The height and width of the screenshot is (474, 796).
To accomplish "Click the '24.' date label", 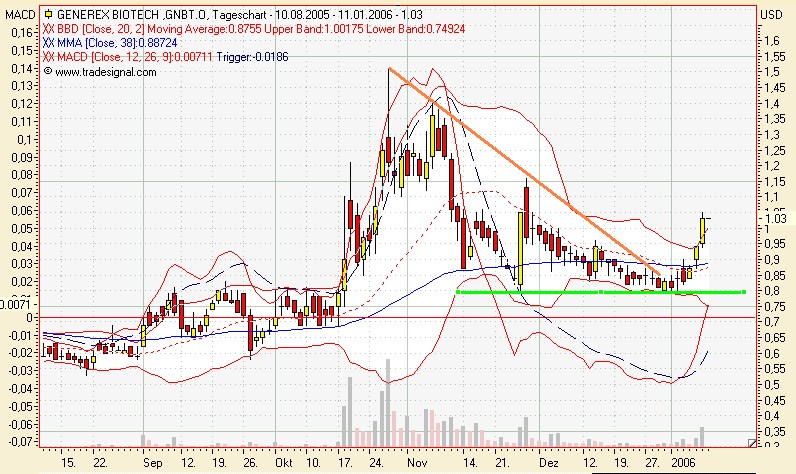I will click(x=376, y=463).
